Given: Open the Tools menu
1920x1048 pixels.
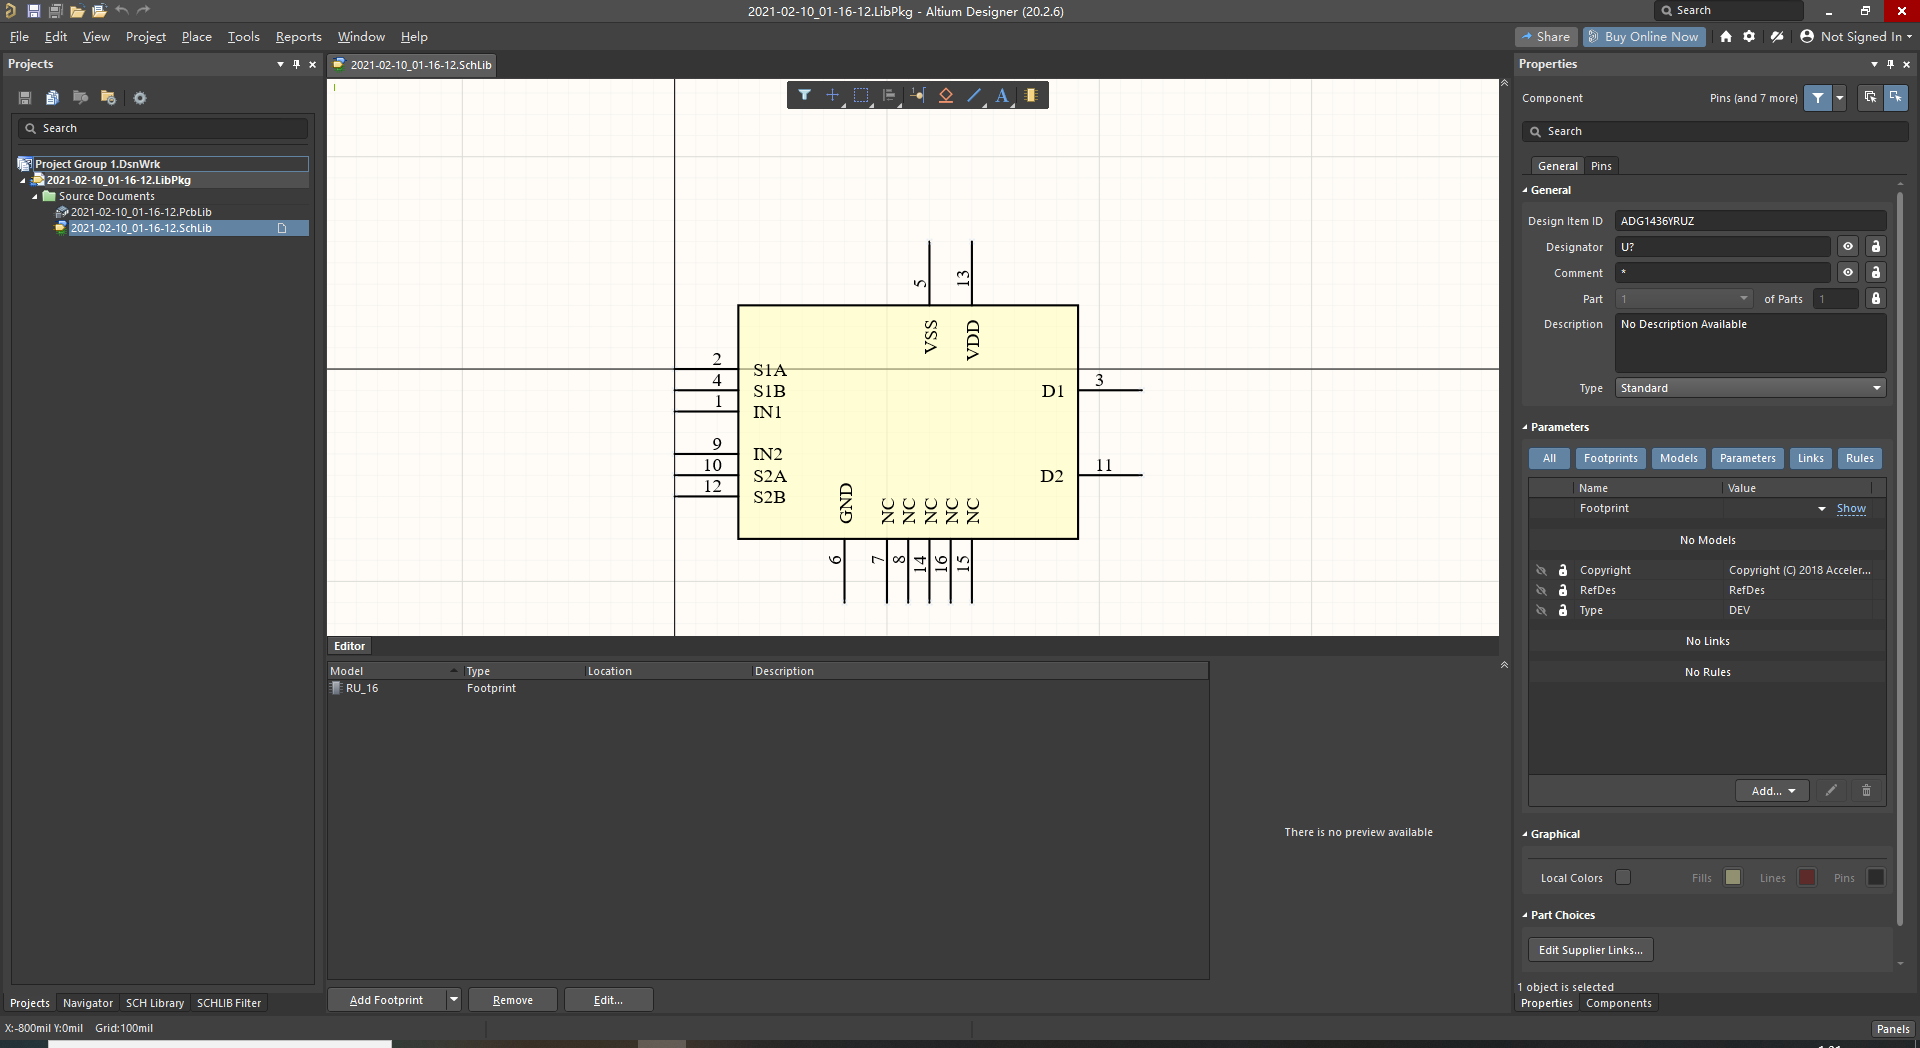Looking at the screenshot, I should coord(243,37).
